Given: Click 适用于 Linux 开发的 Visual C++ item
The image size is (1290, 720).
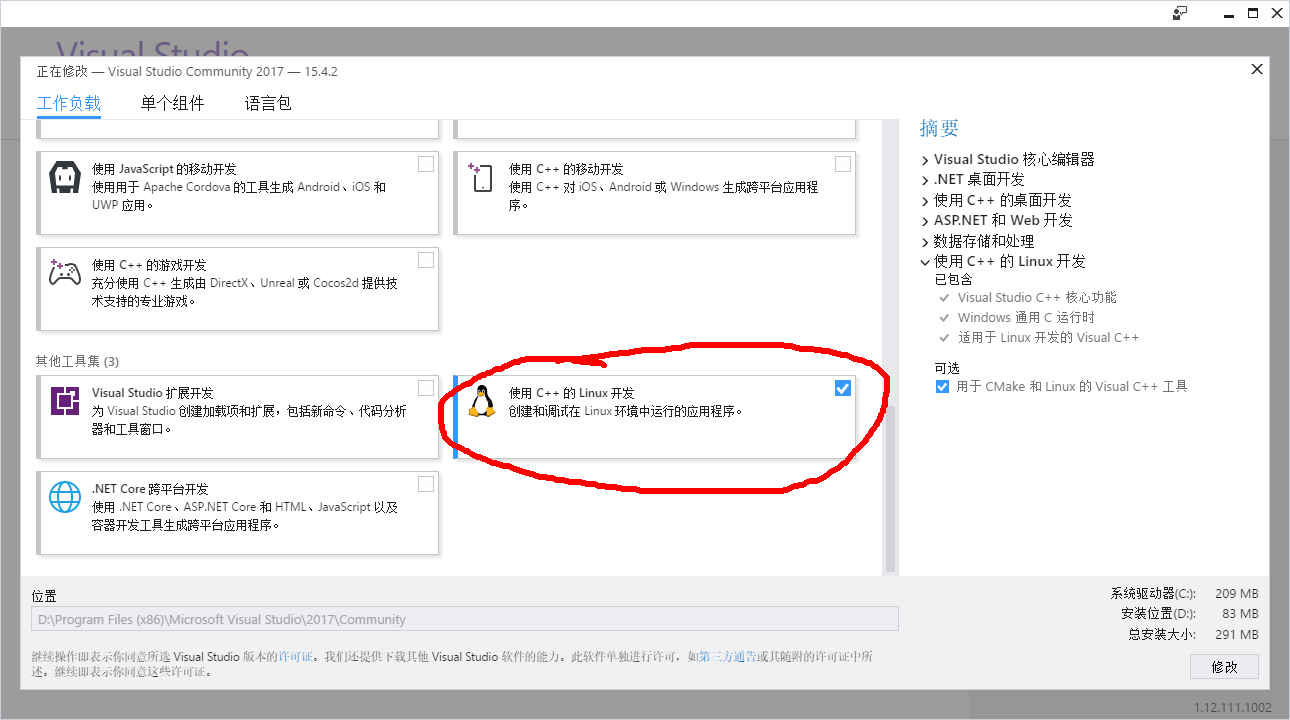Looking at the screenshot, I should click(x=1048, y=337).
